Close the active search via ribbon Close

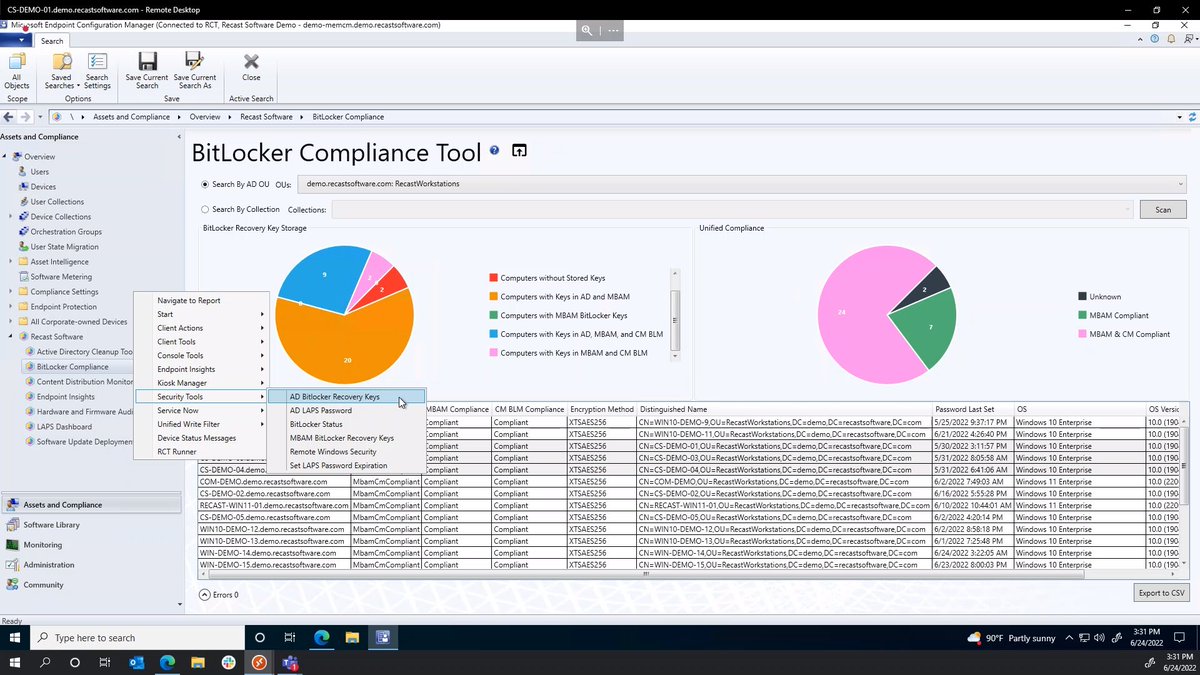point(251,67)
